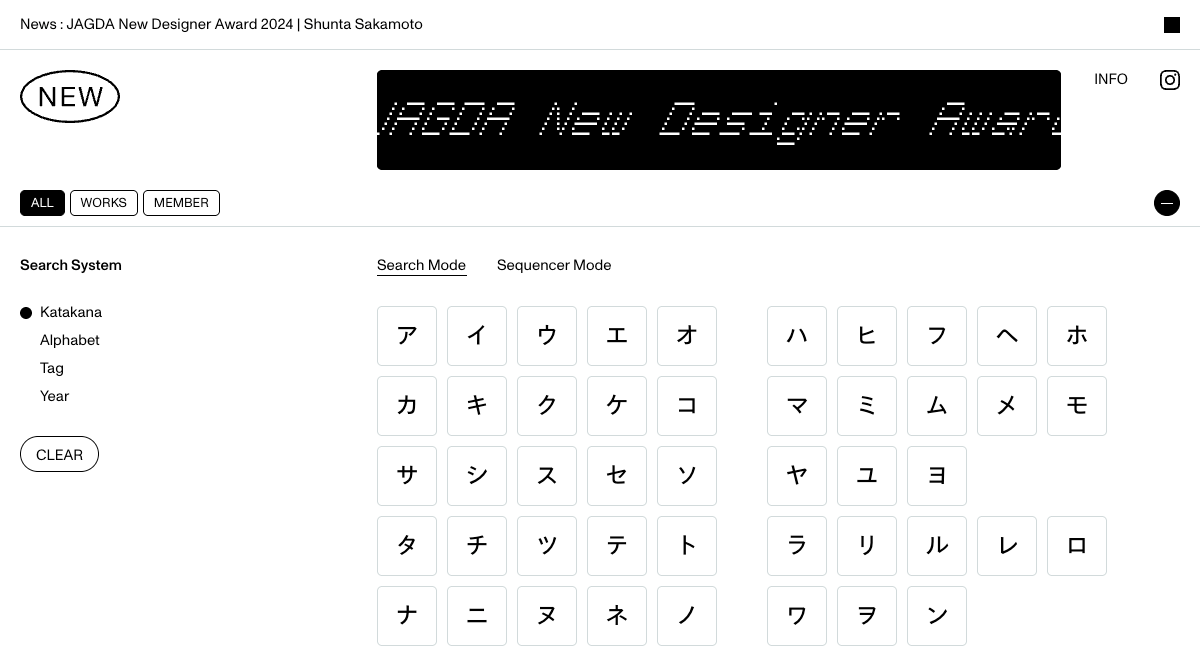Choose the ネ key
This screenshot has width=1200, height=667.
617,616
